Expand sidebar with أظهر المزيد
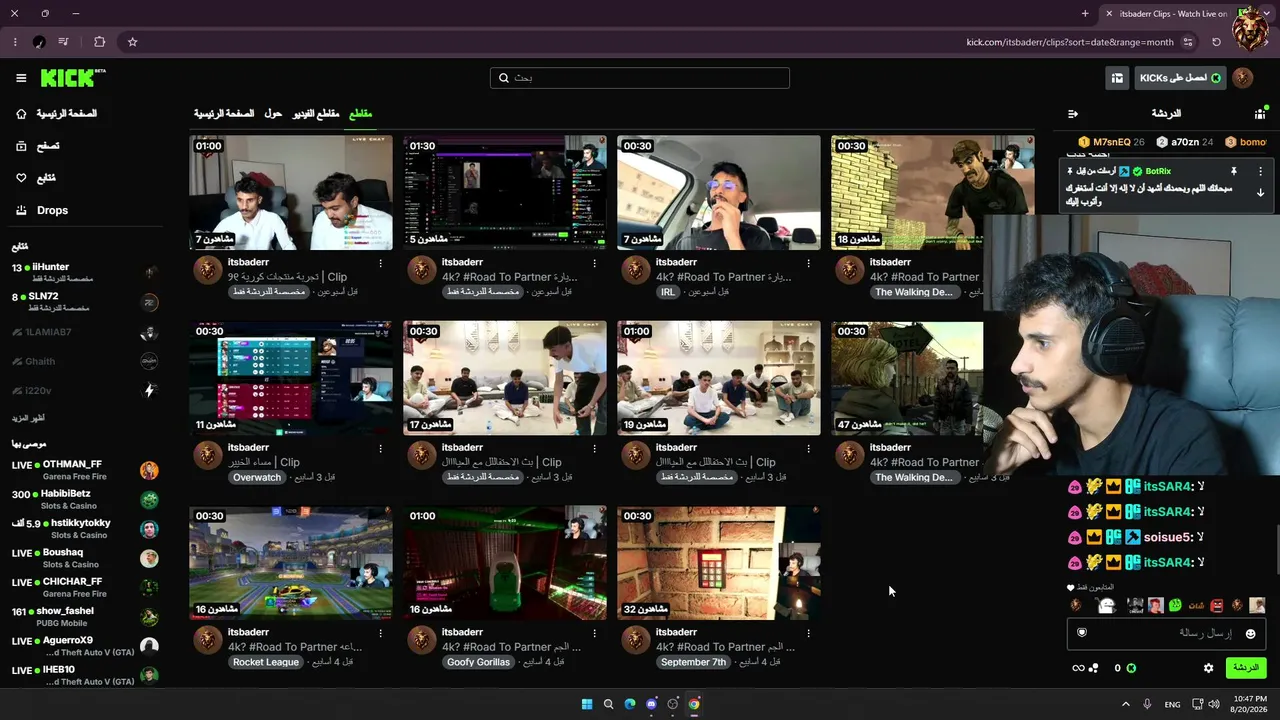The image size is (1280, 720). pos(29,418)
